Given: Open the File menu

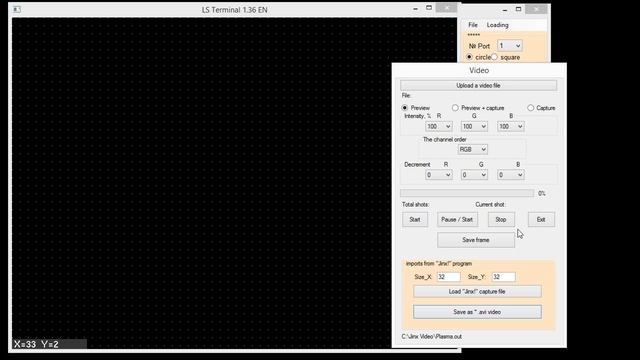Looking at the screenshot, I should click(473, 25).
